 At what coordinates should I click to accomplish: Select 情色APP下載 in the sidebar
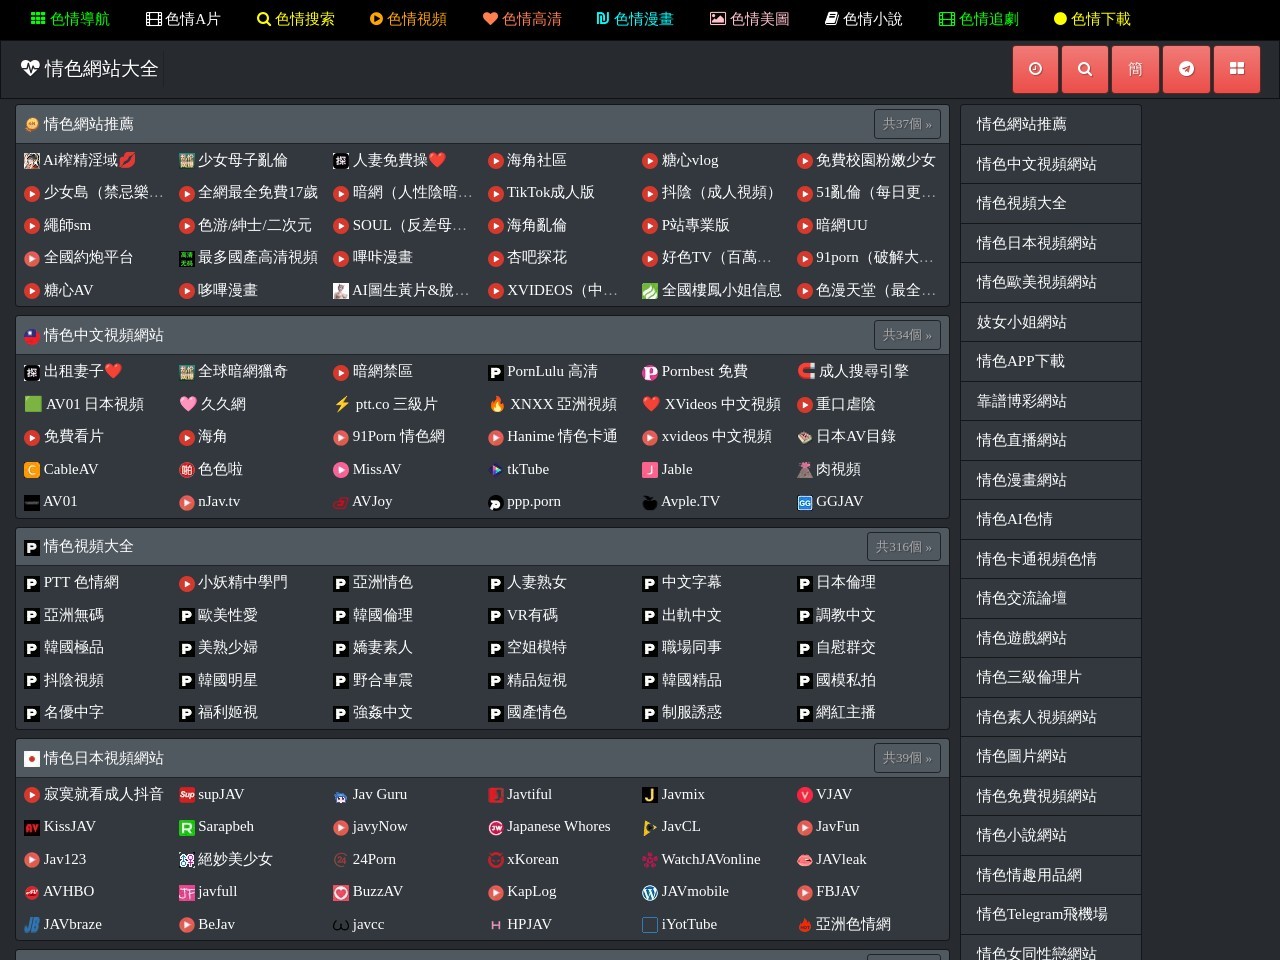(1020, 361)
